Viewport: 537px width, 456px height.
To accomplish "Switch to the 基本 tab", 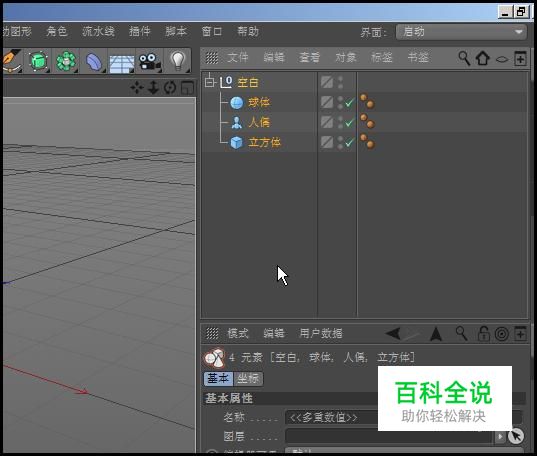I will point(218,379).
